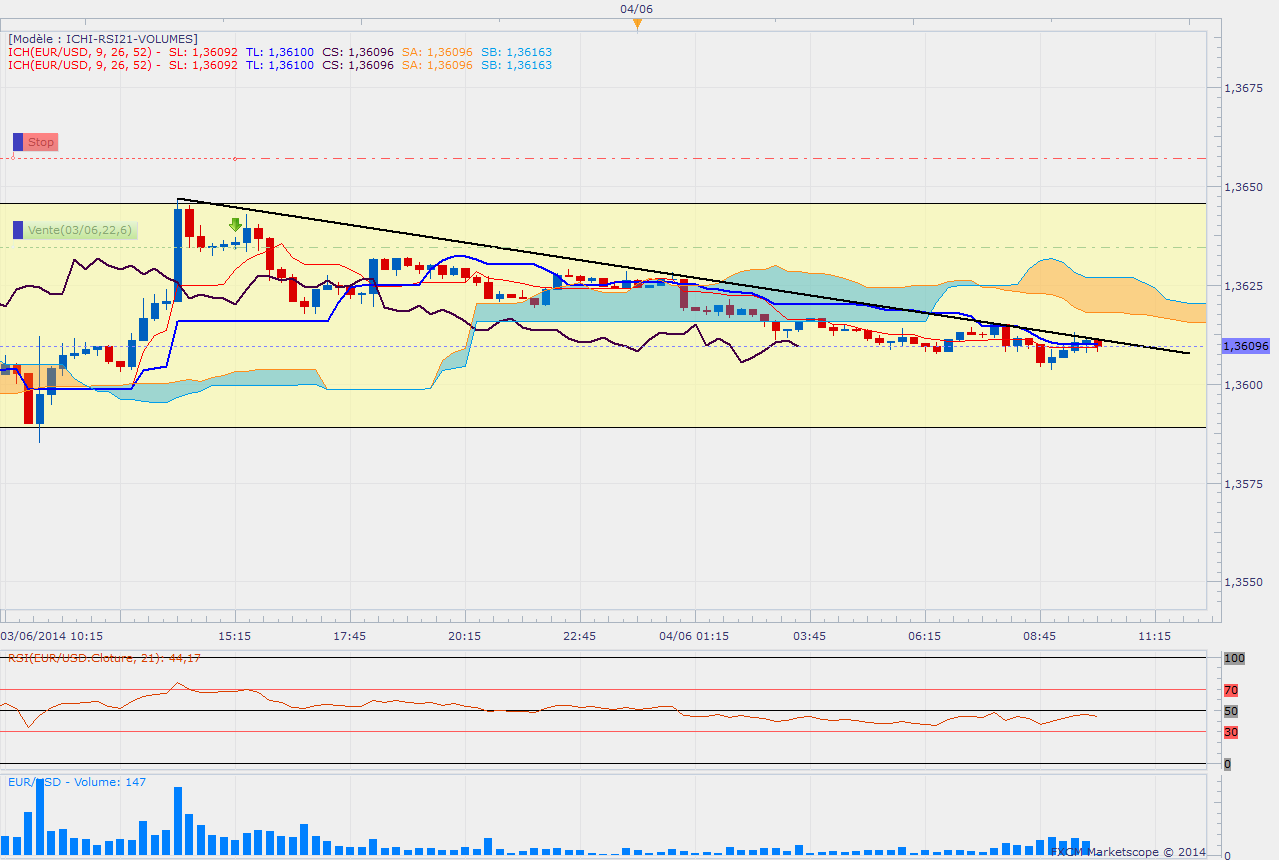Click the 15:15 time axis label

coord(234,636)
